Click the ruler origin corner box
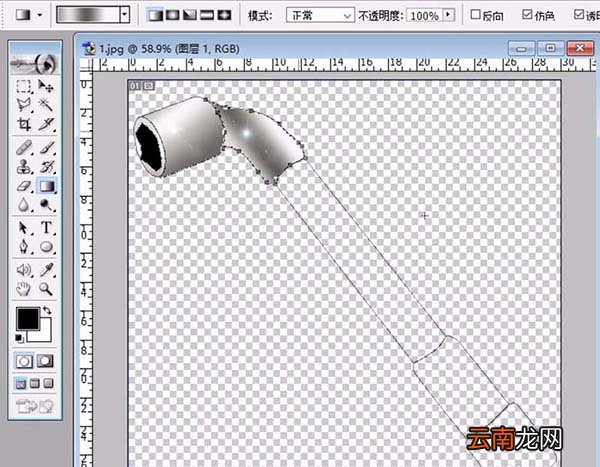This screenshot has width=600, height=467. pyautogui.click(x=86, y=65)
